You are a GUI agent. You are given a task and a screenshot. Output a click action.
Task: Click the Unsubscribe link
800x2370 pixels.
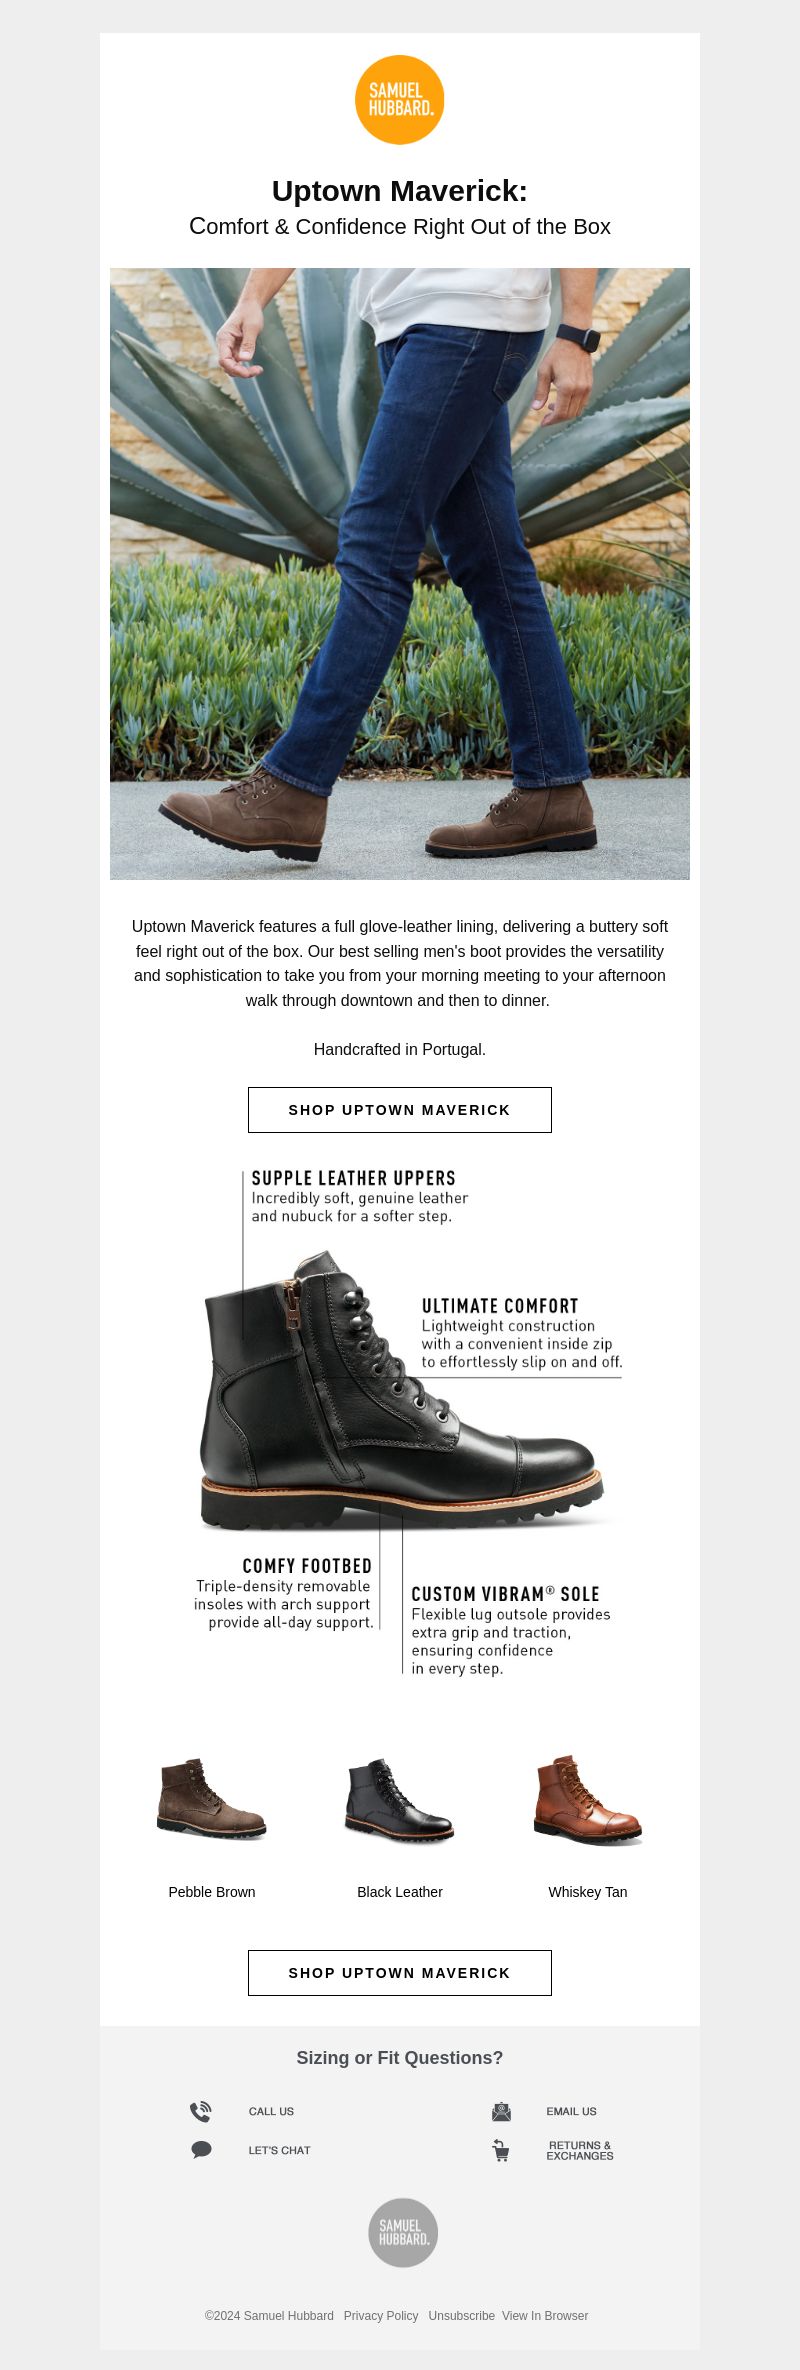click(x=461, y=2316)
